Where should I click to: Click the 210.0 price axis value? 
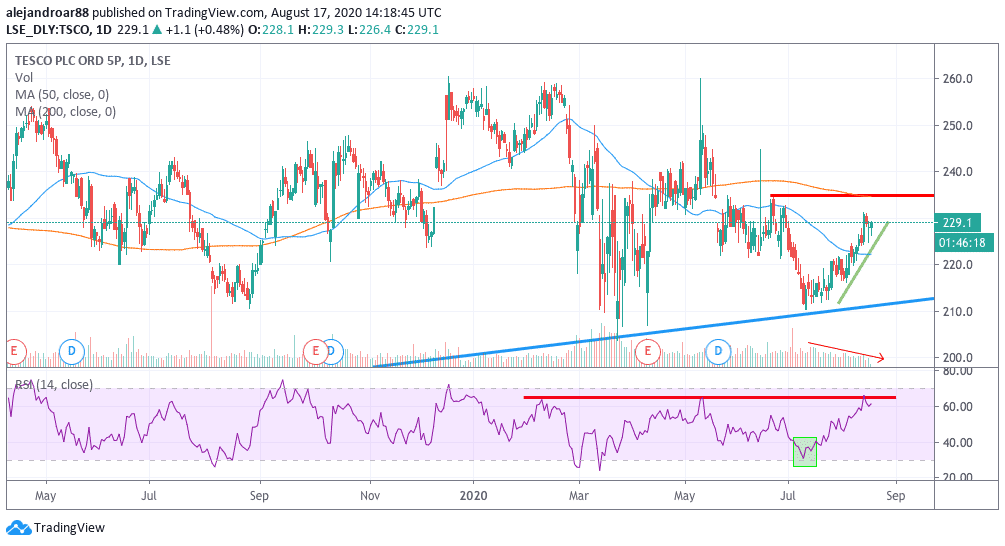[957, 311]
